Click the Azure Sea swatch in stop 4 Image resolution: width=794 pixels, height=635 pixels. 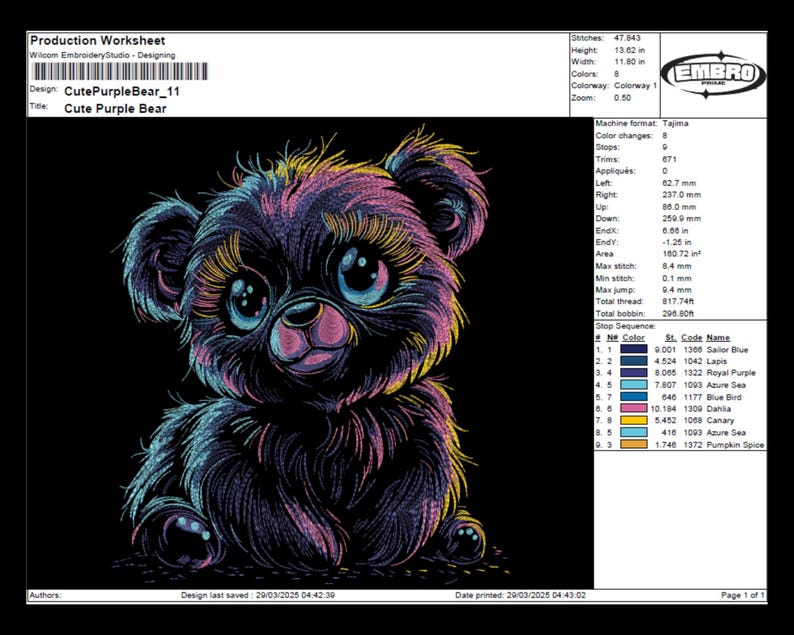click(x=633, y=385)
